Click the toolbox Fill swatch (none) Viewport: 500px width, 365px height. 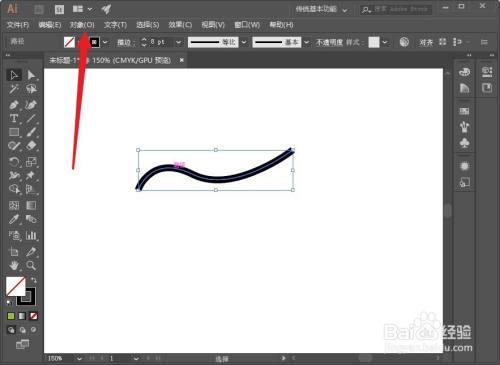(15, 286)
